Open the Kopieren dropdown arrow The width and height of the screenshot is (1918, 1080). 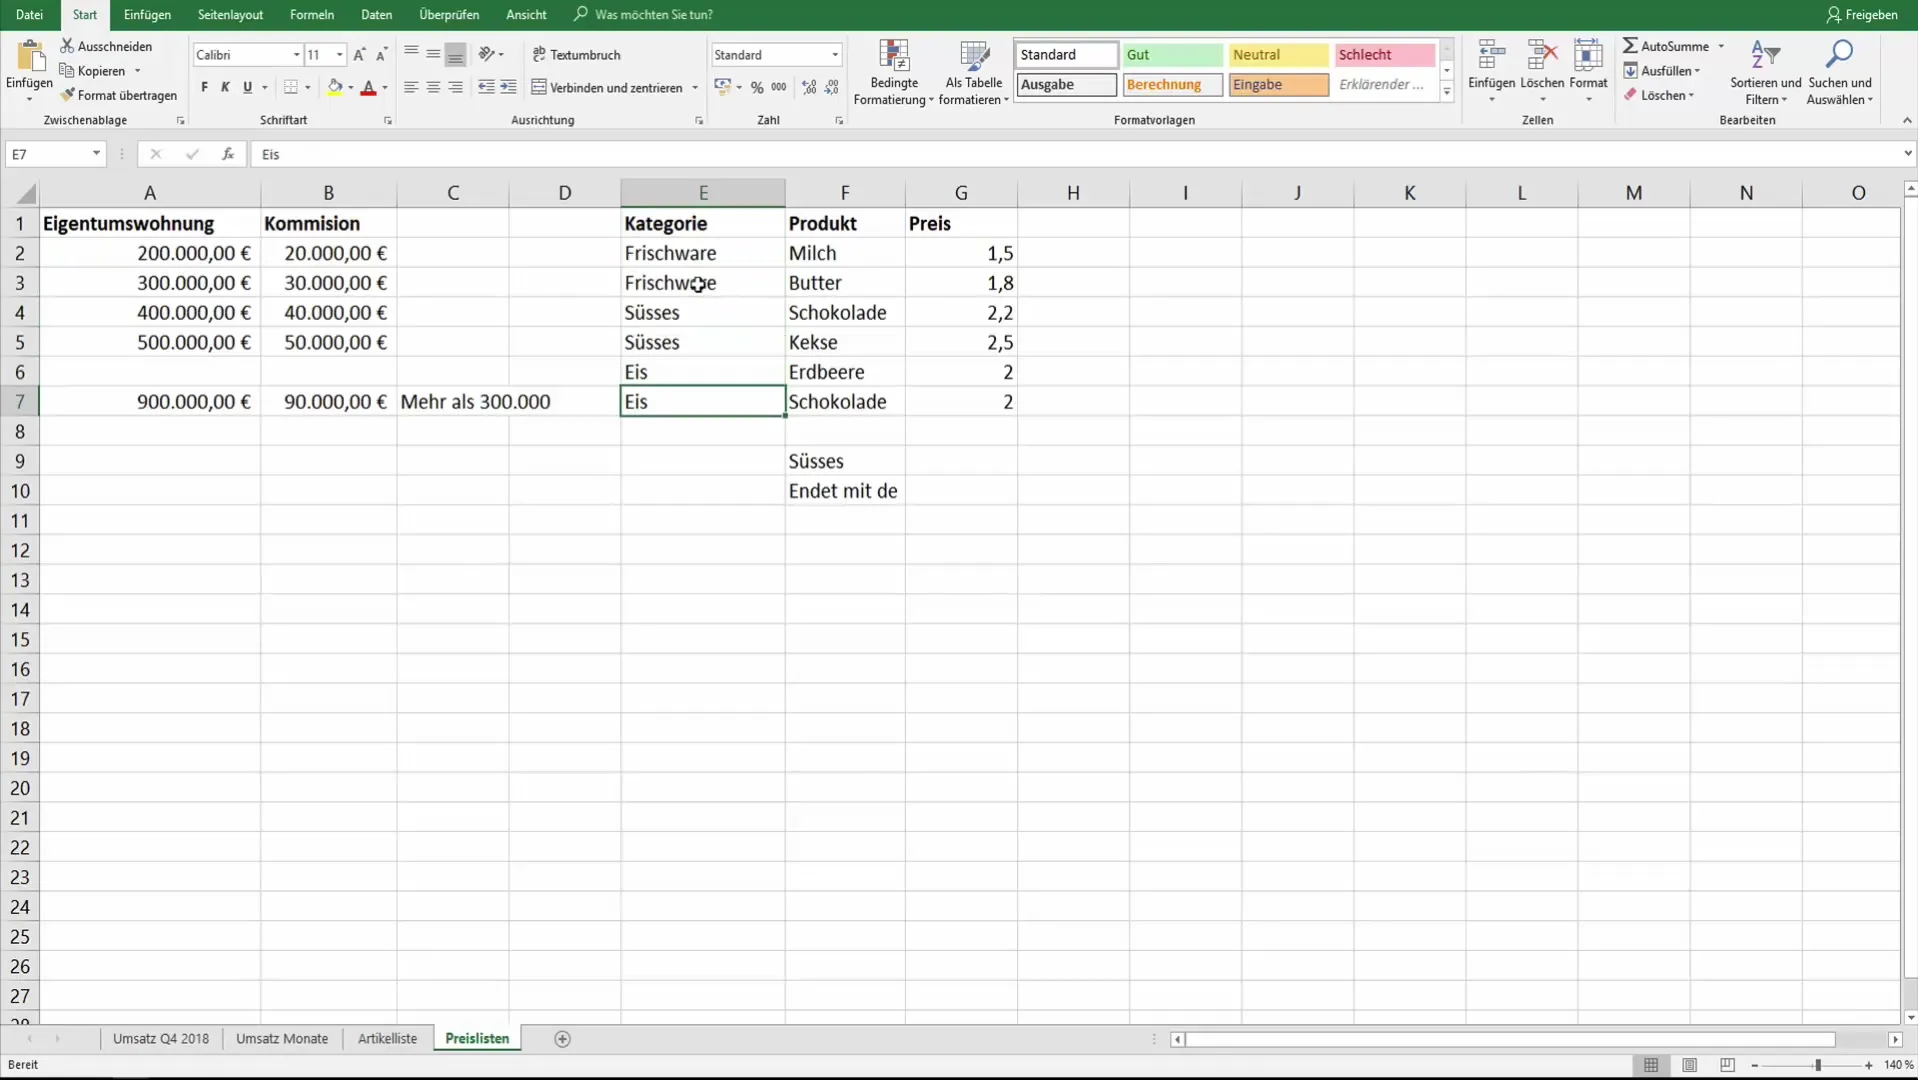click(x=138, y=71)
